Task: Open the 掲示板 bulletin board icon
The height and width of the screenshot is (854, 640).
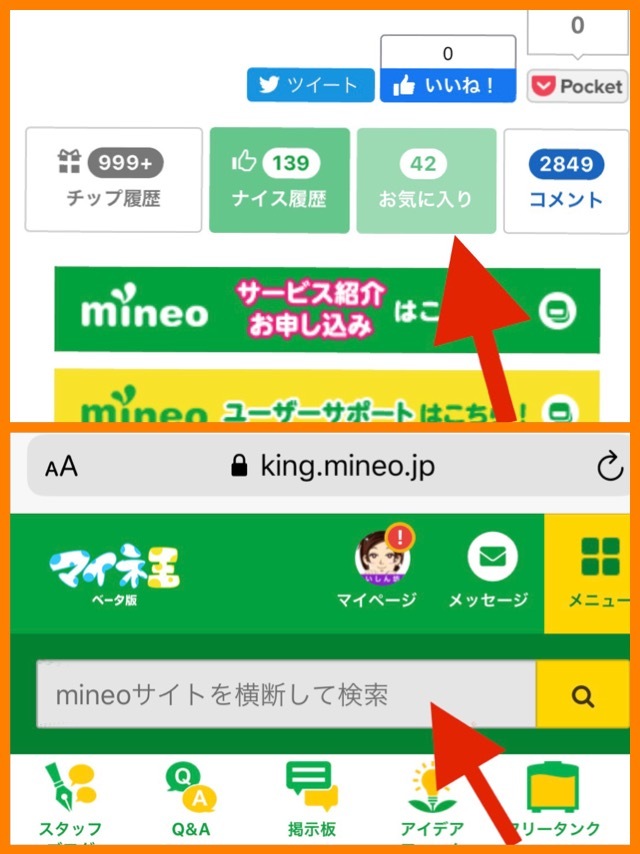Action: (x=312, y=800)
